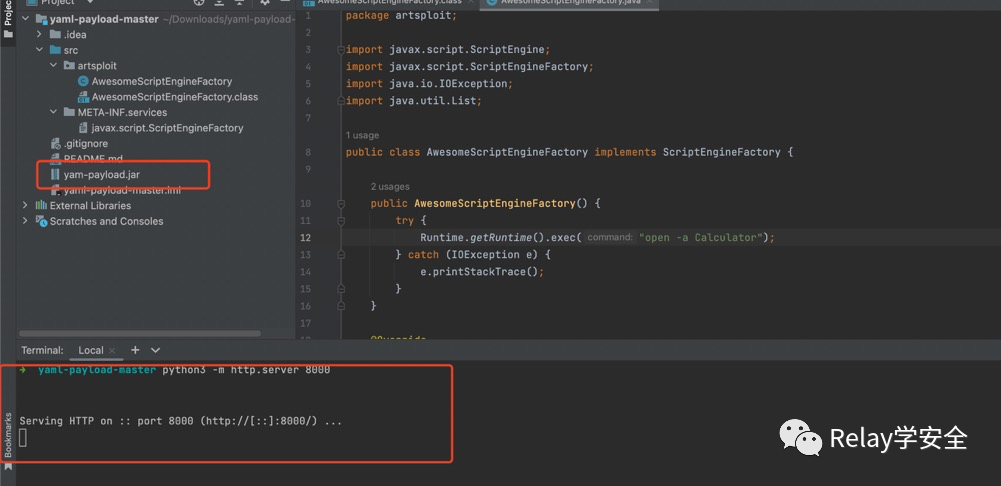Viewport: 1001px width, 486px height.
Task: Click the "open -a Calculator" string literal
Action: click(x=703, y=238)
